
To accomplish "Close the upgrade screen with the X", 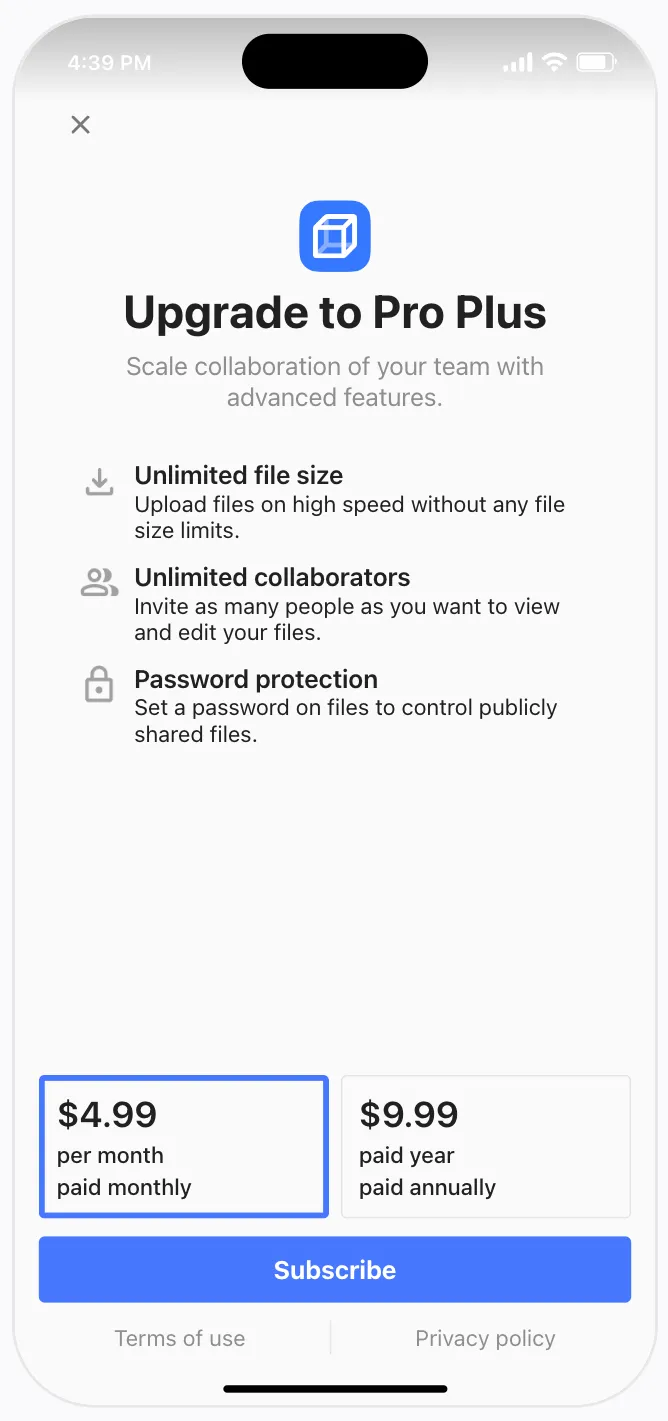I will coord(81,125).
